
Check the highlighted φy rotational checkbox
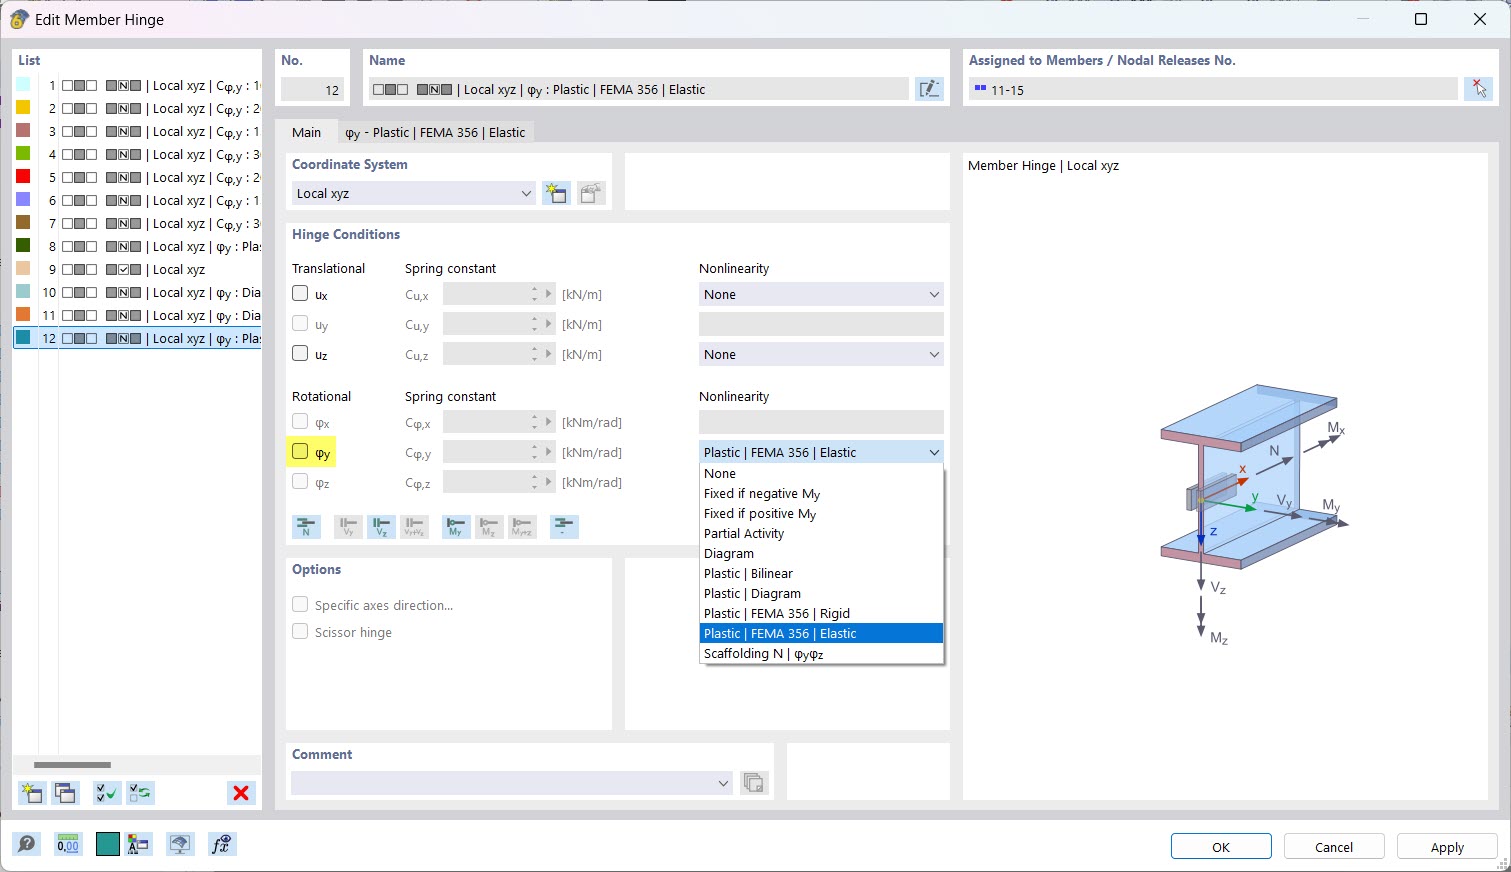299,451
